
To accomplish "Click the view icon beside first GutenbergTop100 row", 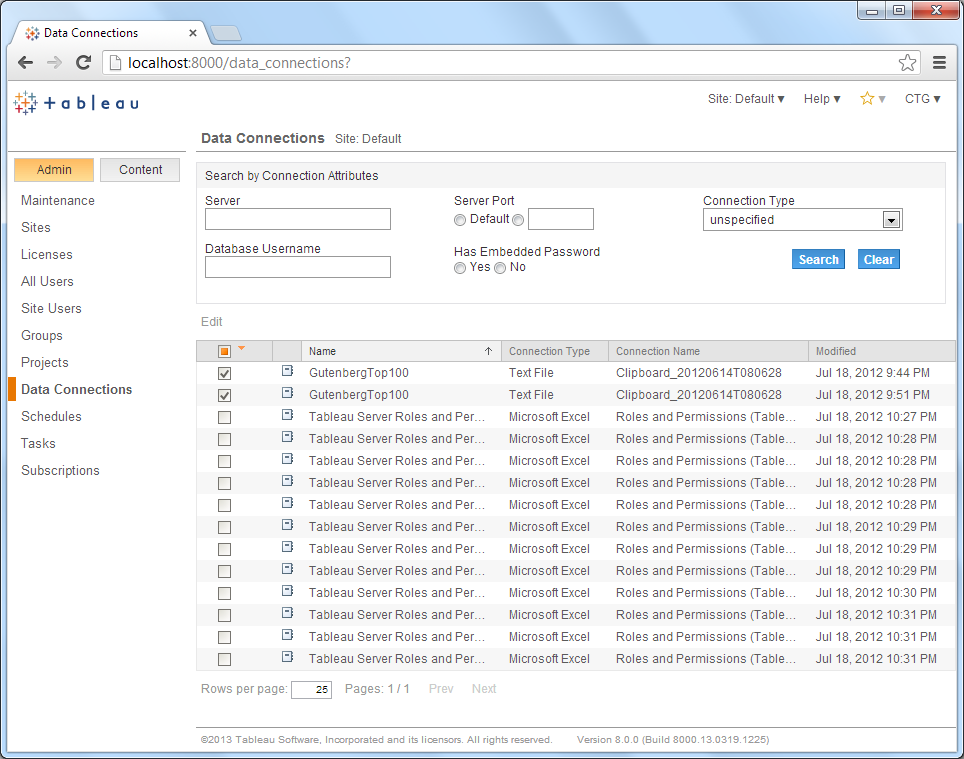I will tap(287, 371).
